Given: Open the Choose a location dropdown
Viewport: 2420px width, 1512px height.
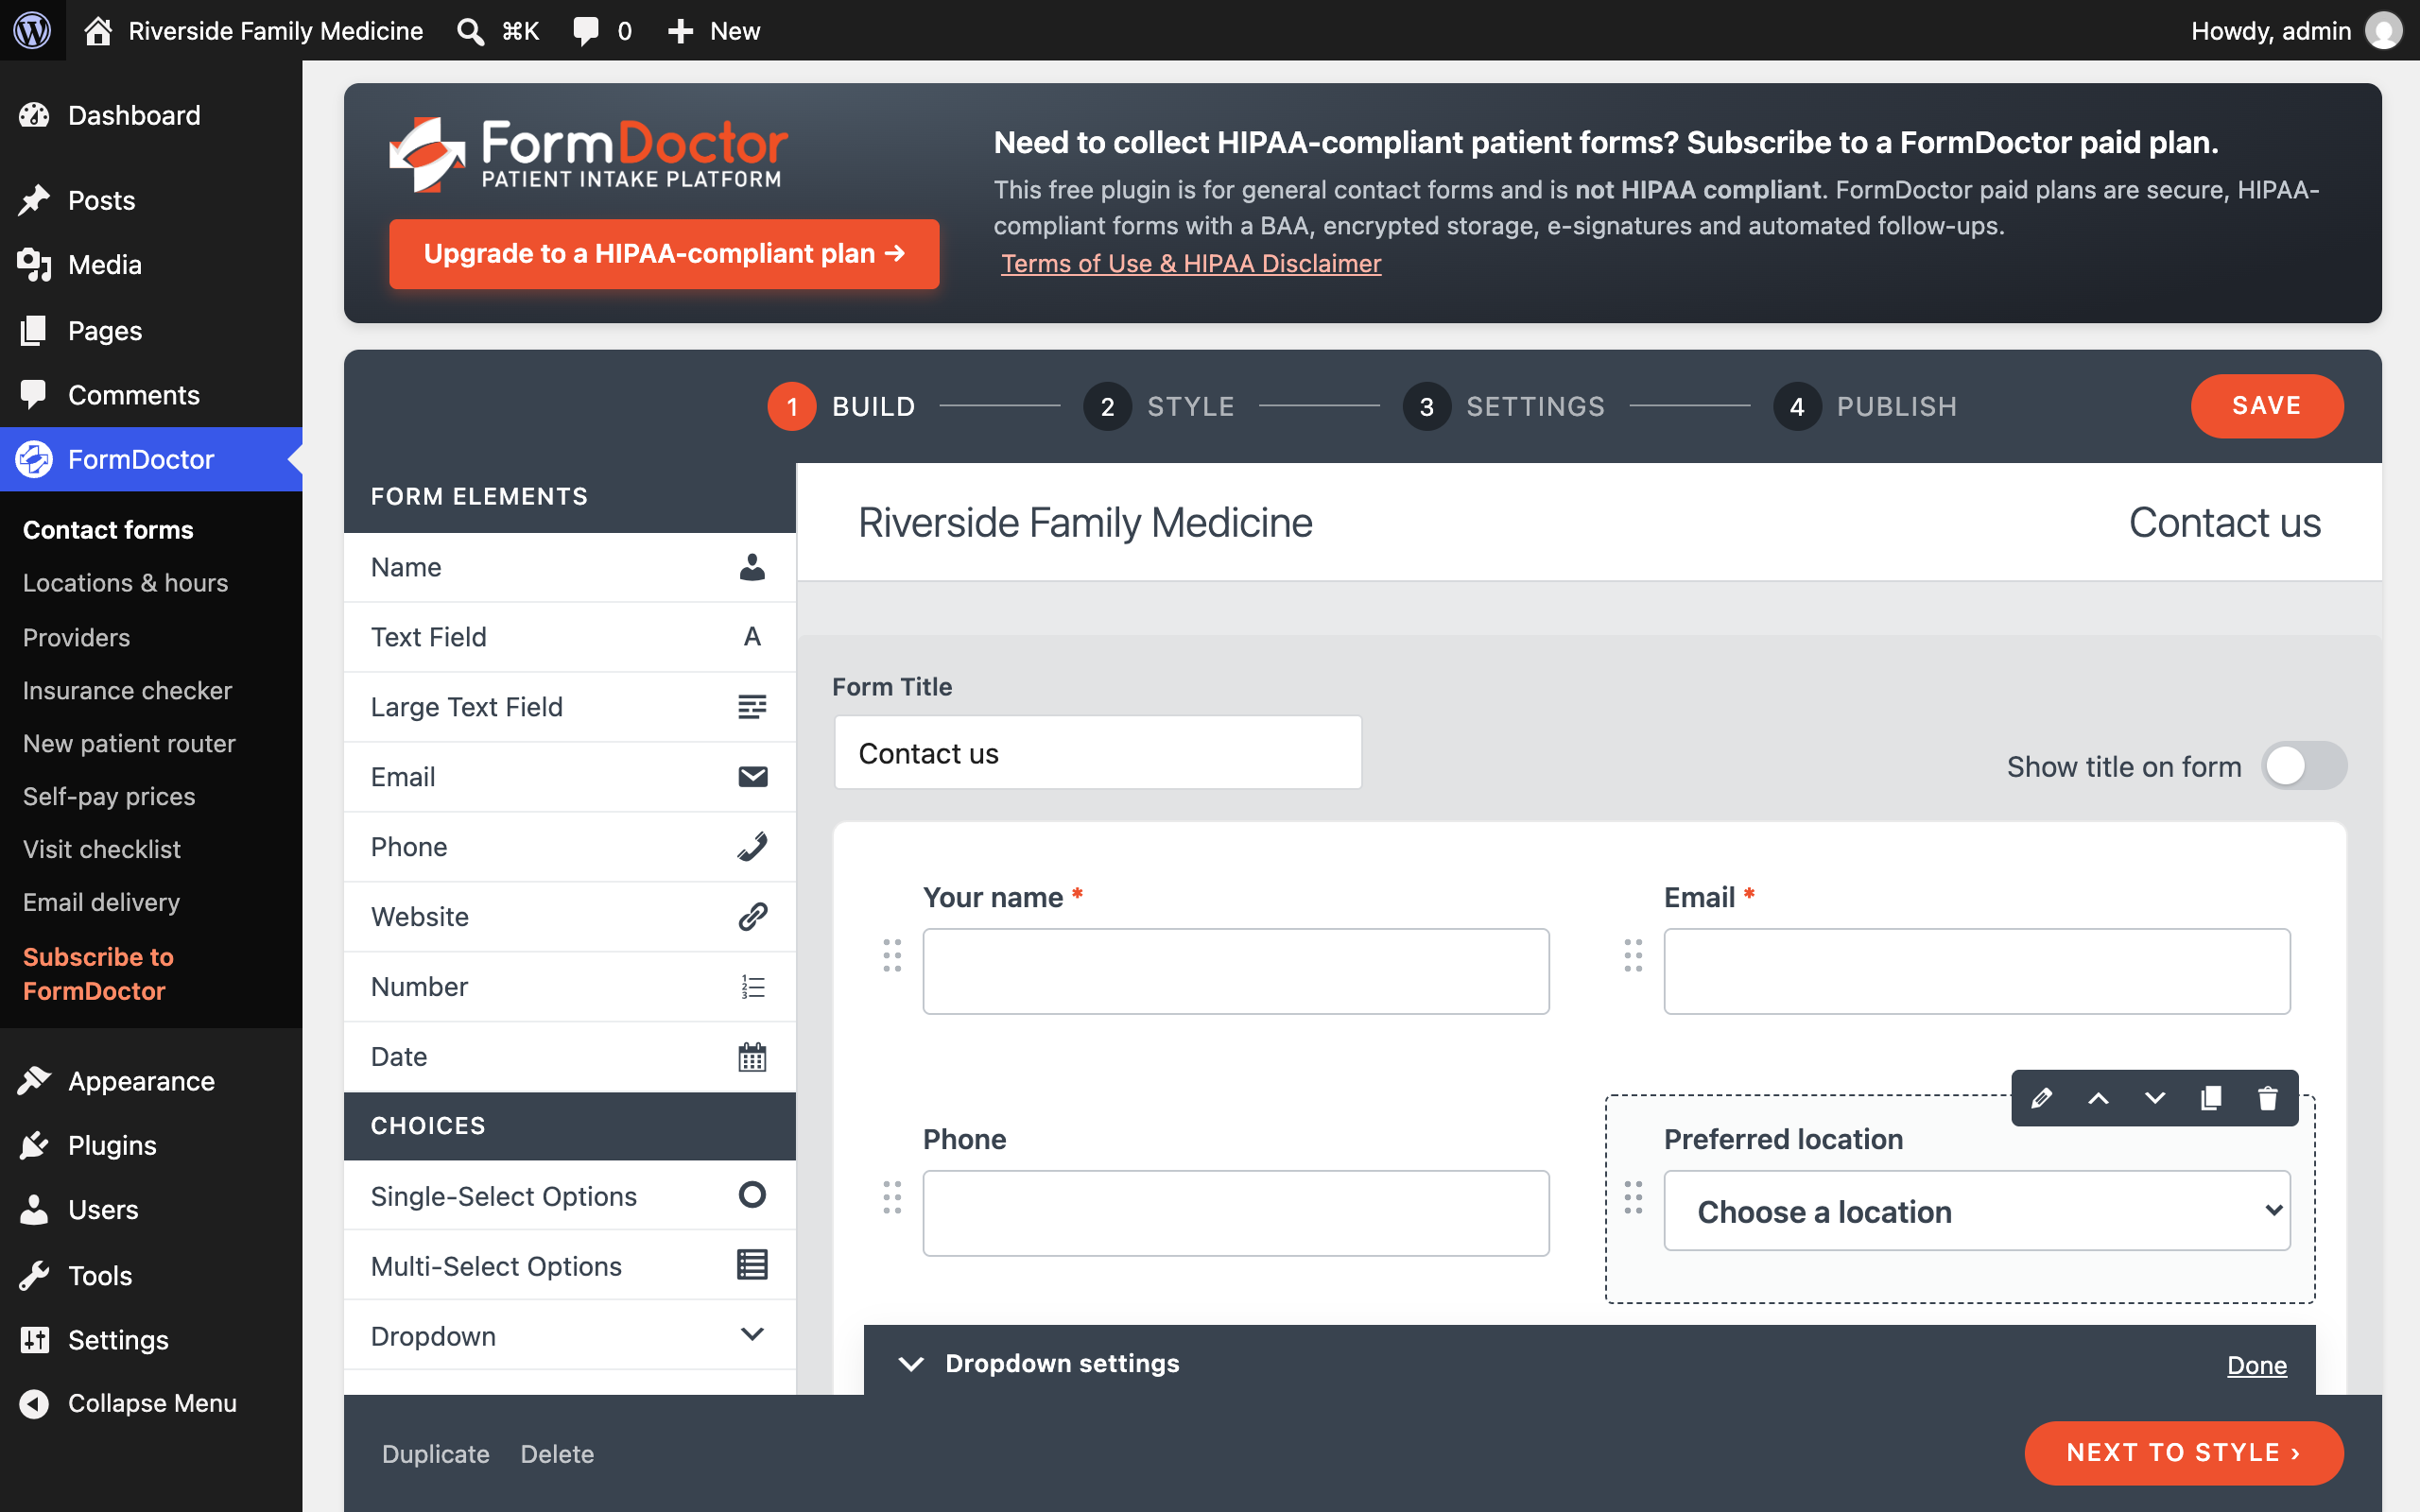Looking at the screenshot, I should click(x=1976, y=1211).
